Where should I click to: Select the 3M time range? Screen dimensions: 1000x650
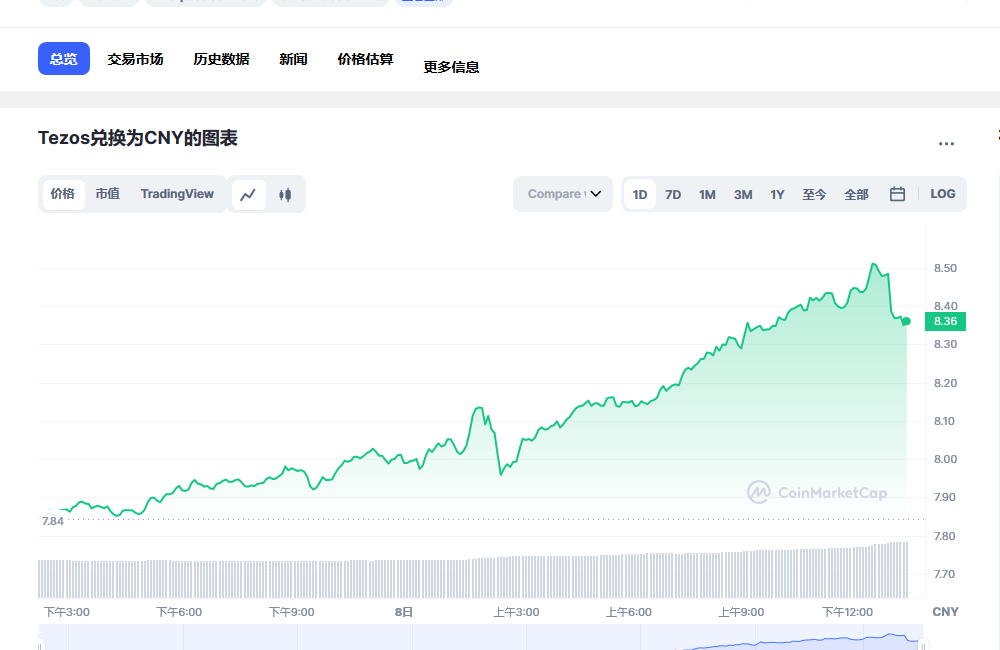743,195
